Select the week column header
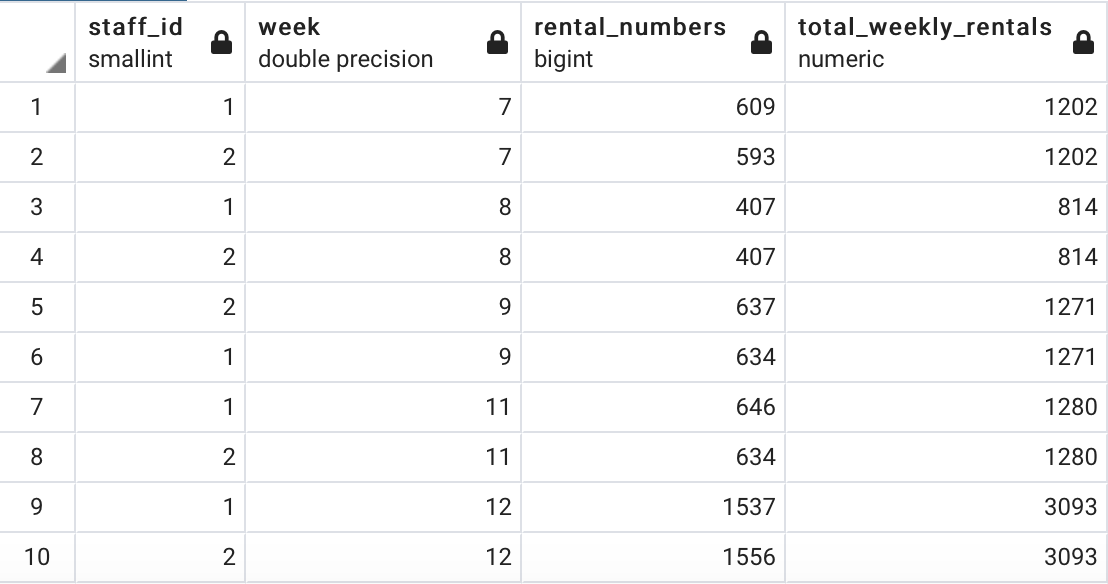 tap(383, 42)
